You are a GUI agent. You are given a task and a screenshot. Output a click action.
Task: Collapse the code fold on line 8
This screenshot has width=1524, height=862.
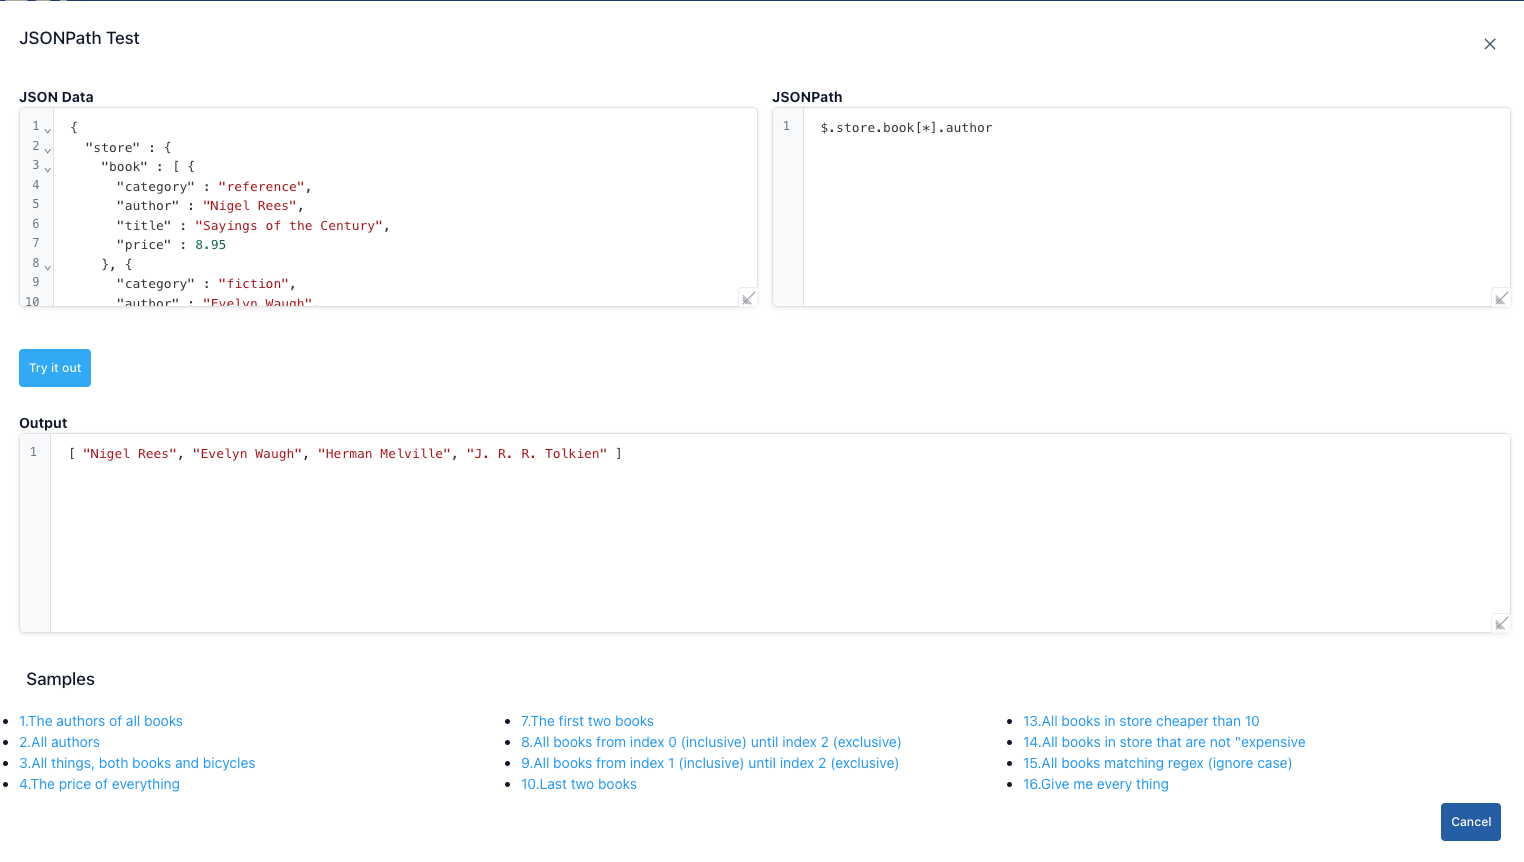point(47,266)
